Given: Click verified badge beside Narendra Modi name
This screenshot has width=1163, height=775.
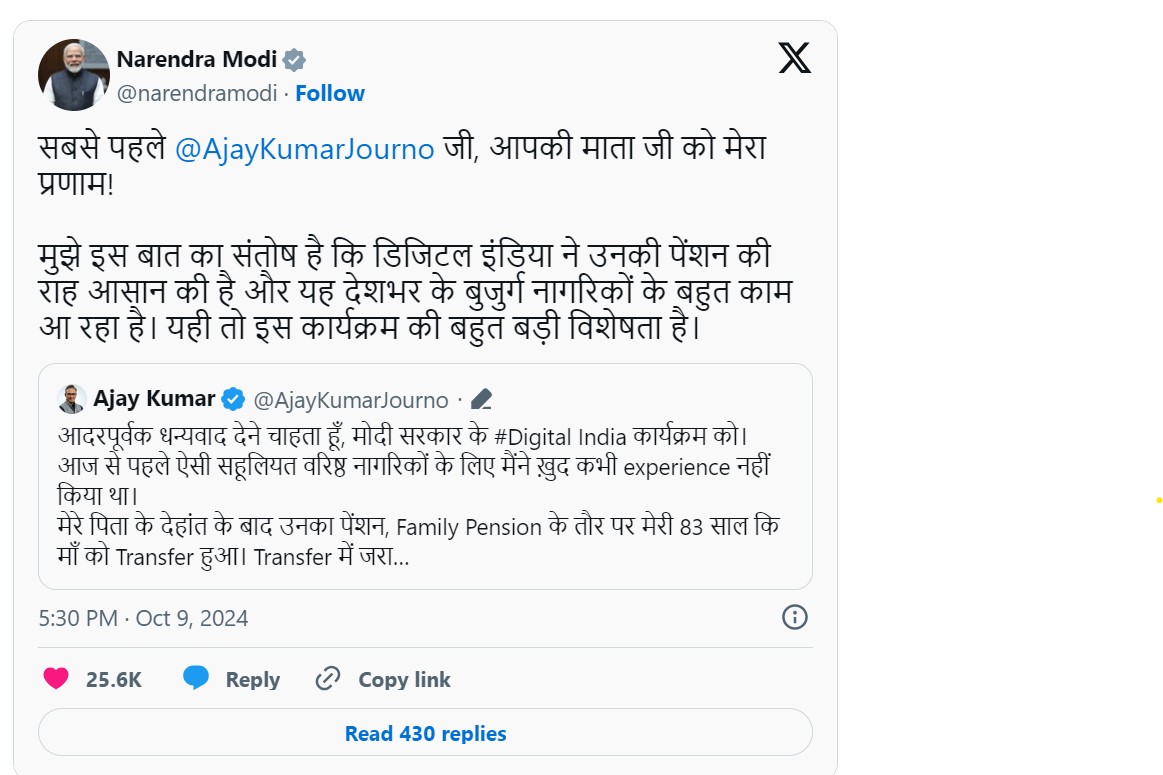Looking at the screenshot, I should [294, 60].
